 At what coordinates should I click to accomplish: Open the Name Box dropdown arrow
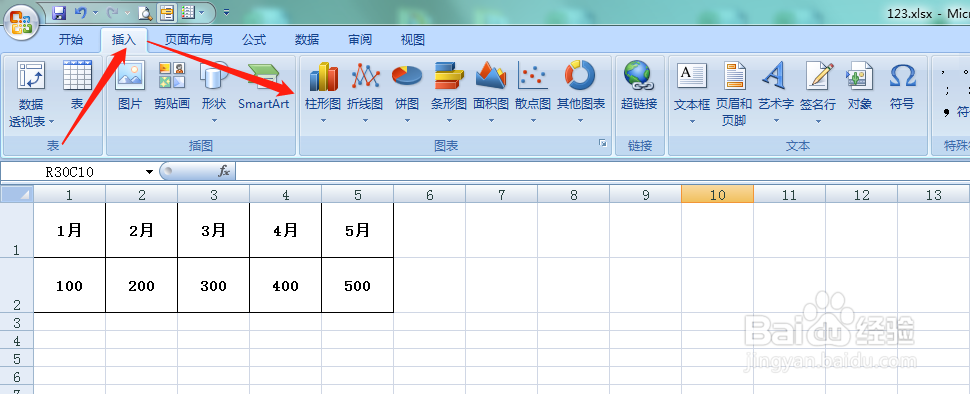coord(149,171)
